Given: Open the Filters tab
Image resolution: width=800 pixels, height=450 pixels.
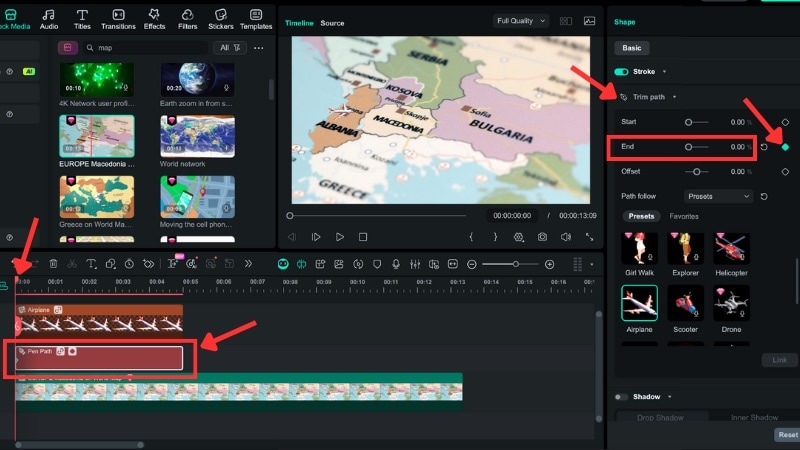Looking at the screenshot, I should tap(187, 19).
